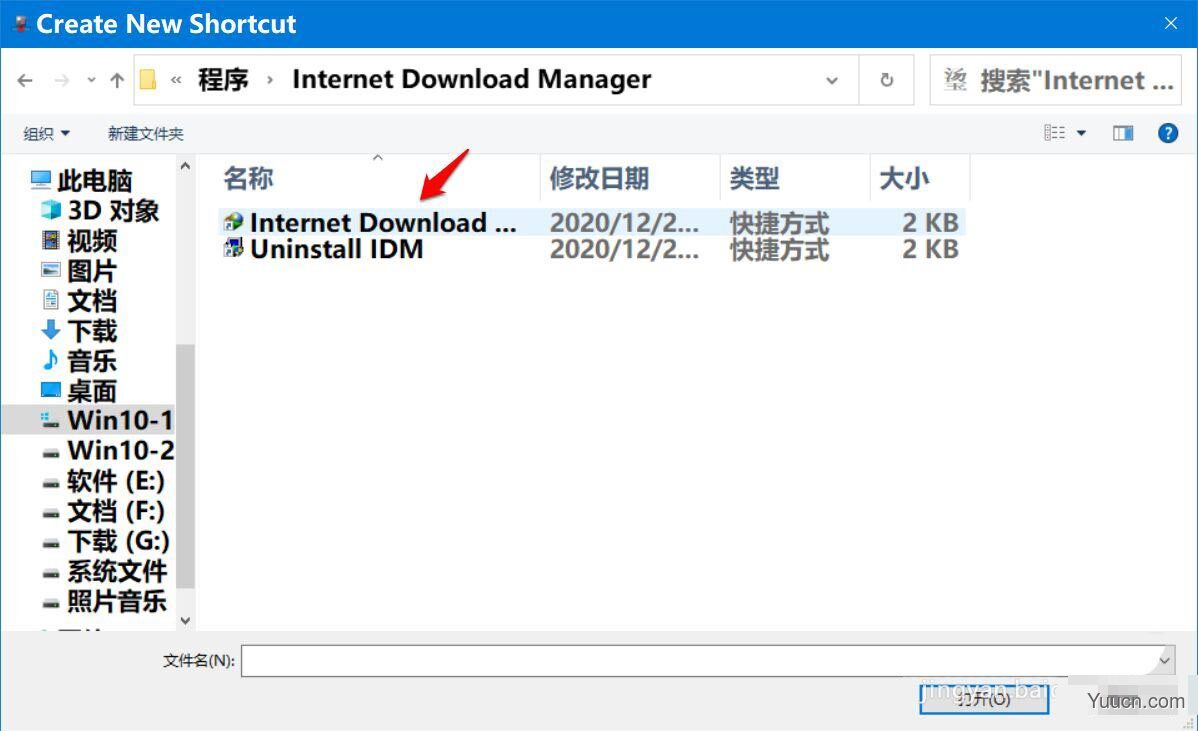Click the search box for Internet folder
Viewport: 1198px width, 731px height.
1055,80
